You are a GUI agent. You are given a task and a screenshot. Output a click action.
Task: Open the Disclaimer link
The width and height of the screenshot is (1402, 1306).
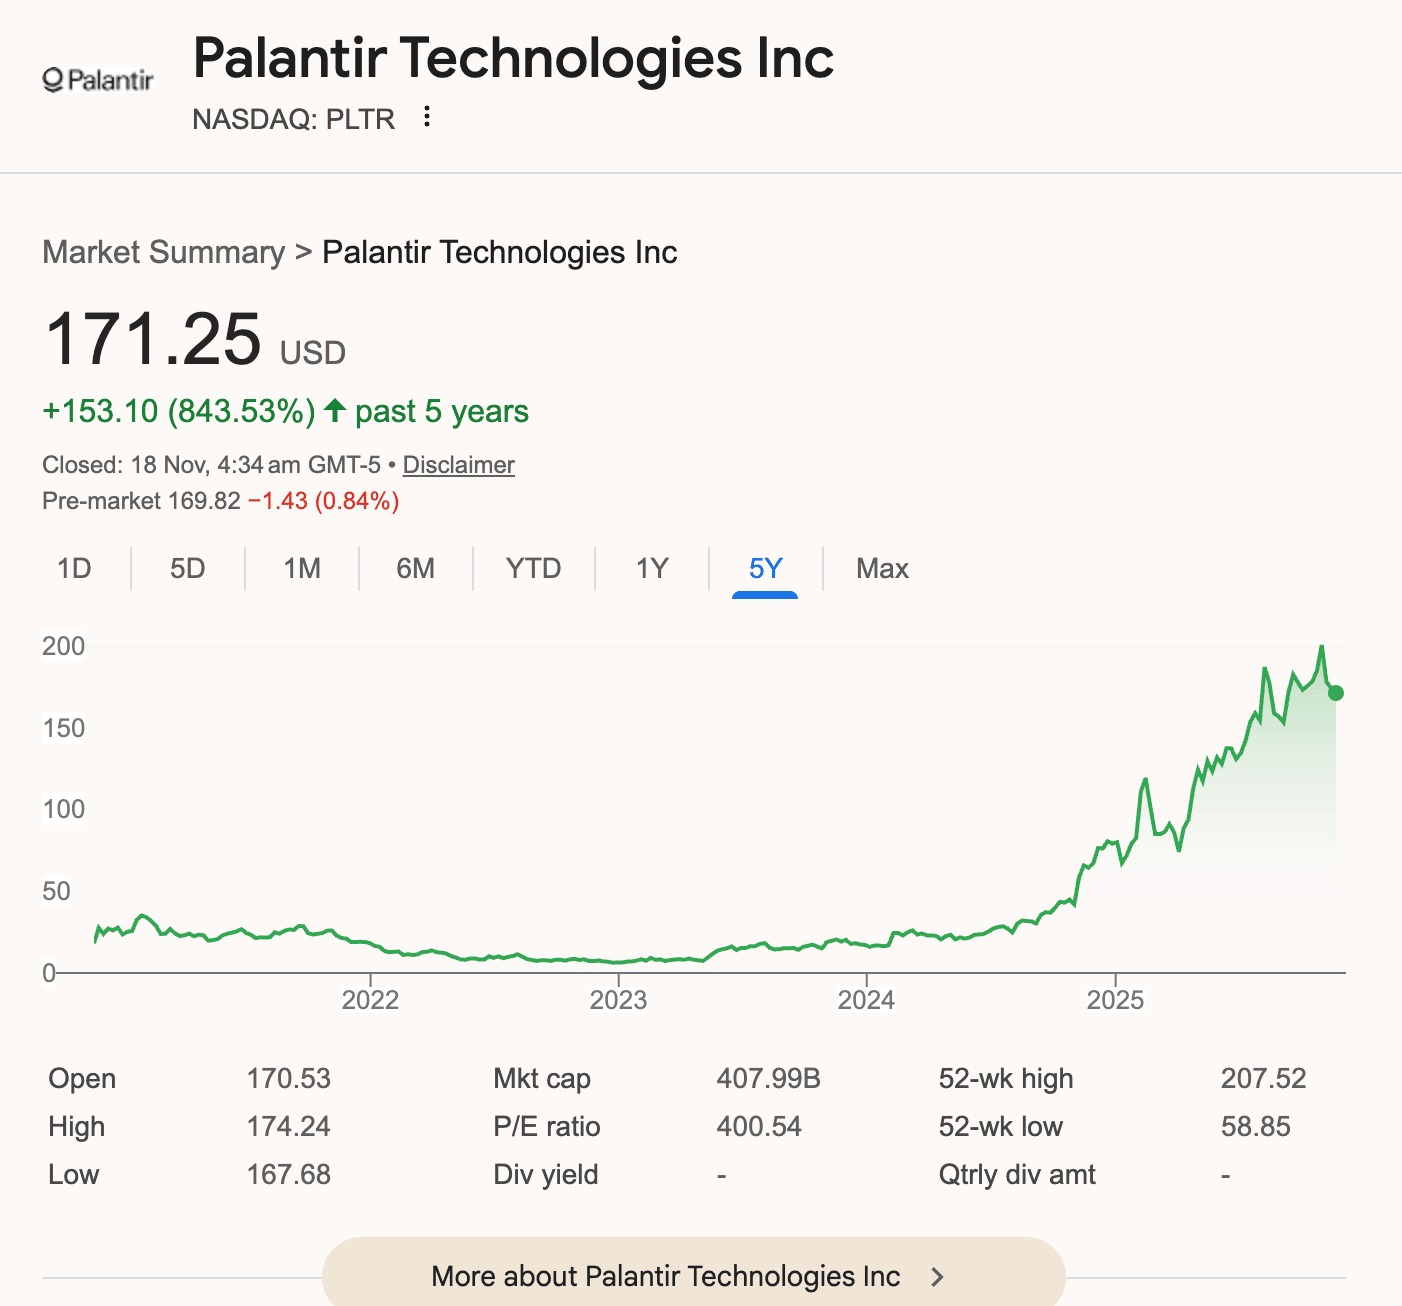[458, 465]
